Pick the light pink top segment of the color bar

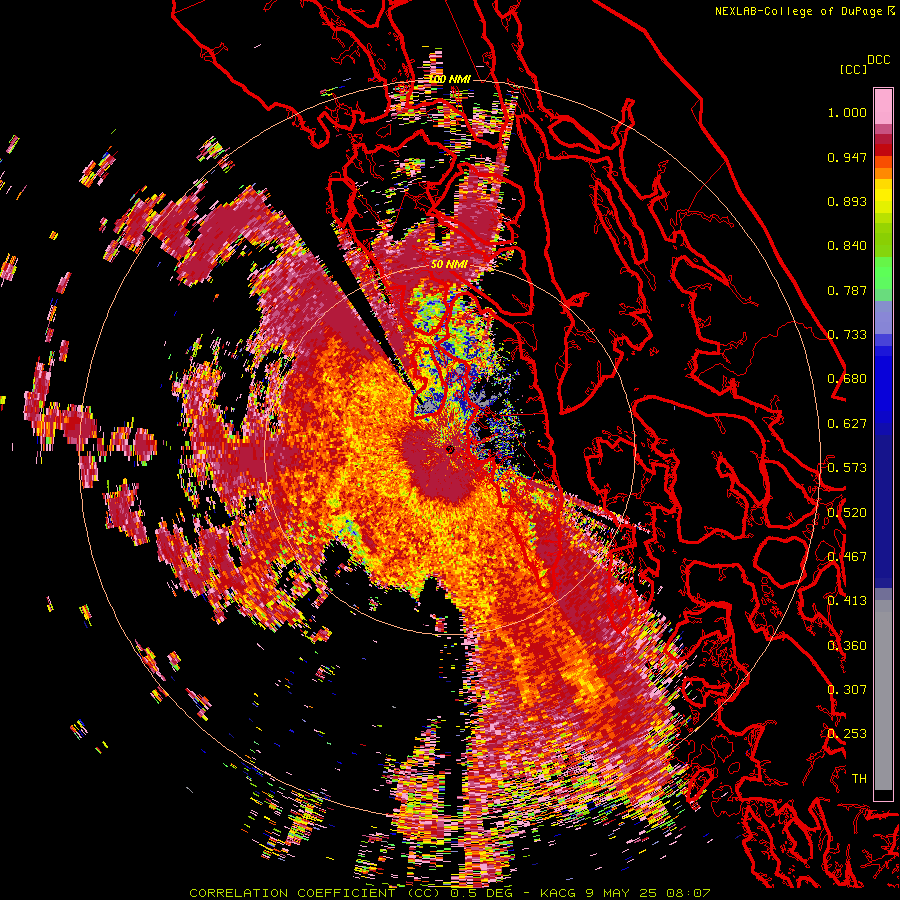point(883,106)
